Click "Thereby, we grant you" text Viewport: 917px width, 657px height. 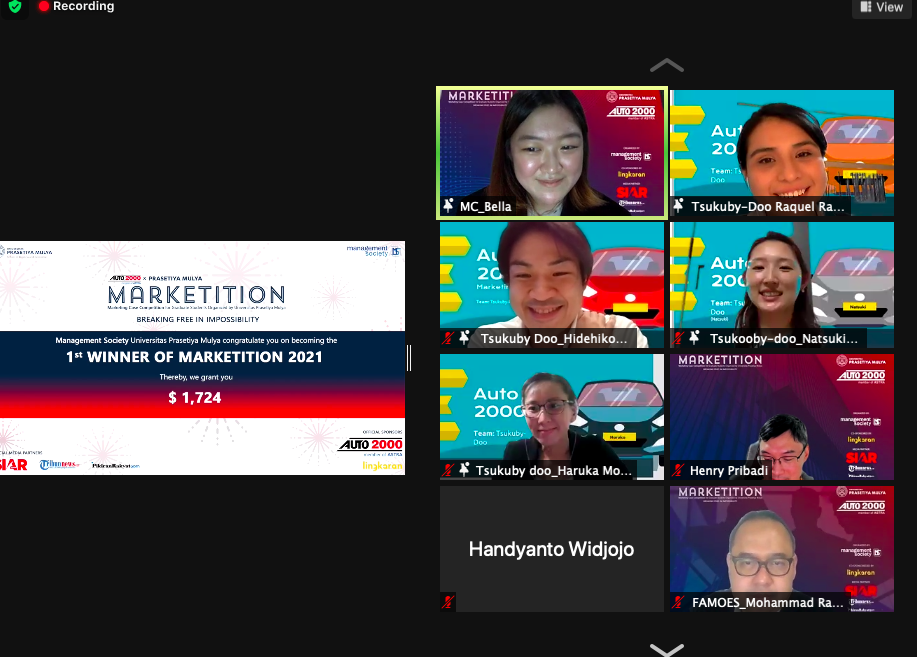click(196, 377)
